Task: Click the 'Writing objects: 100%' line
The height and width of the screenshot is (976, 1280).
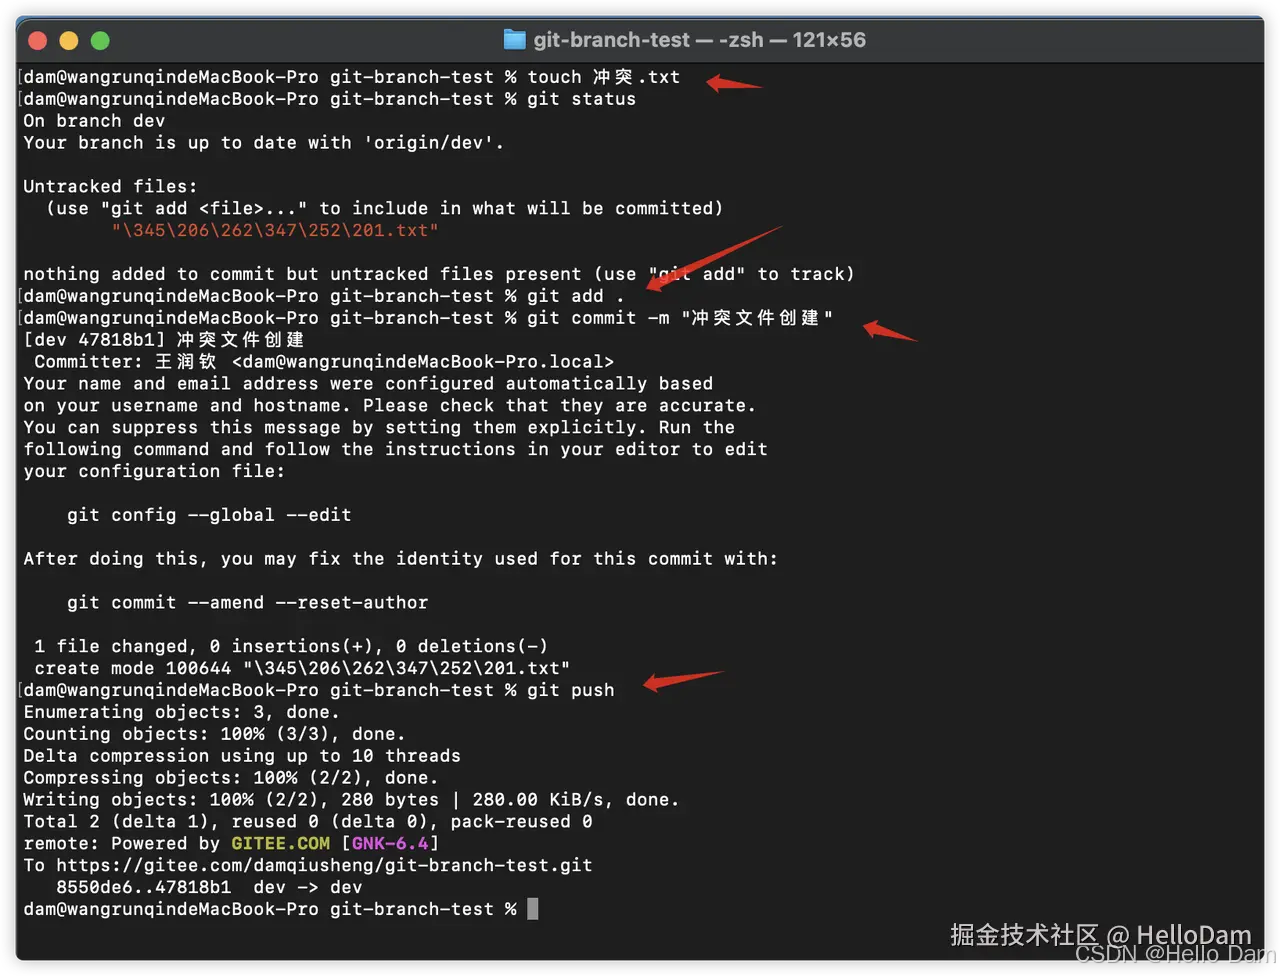Action: (x=351, y=800)
